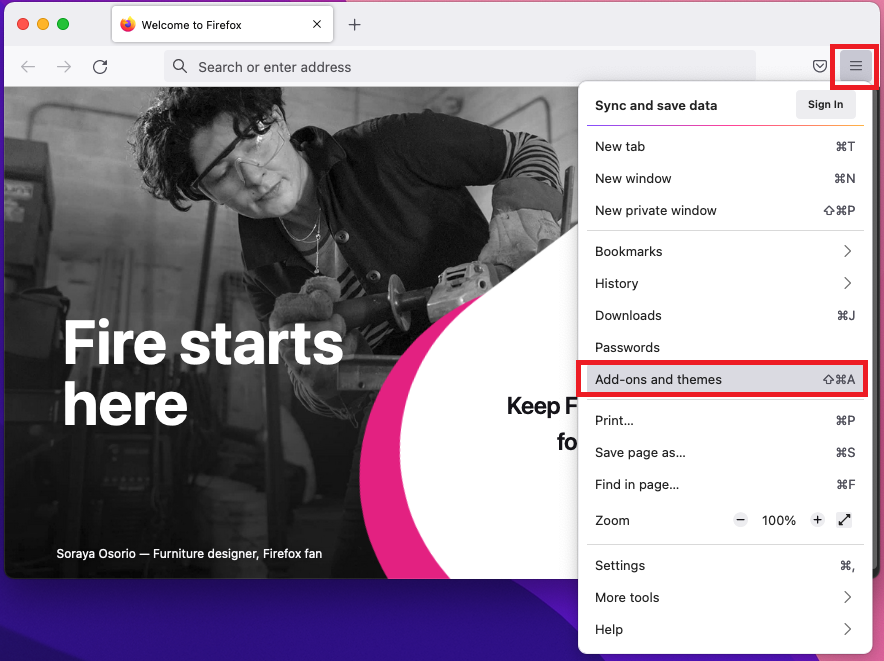Minimize window with the yellow button
This screenshot has height=661, width=884.
43,24
